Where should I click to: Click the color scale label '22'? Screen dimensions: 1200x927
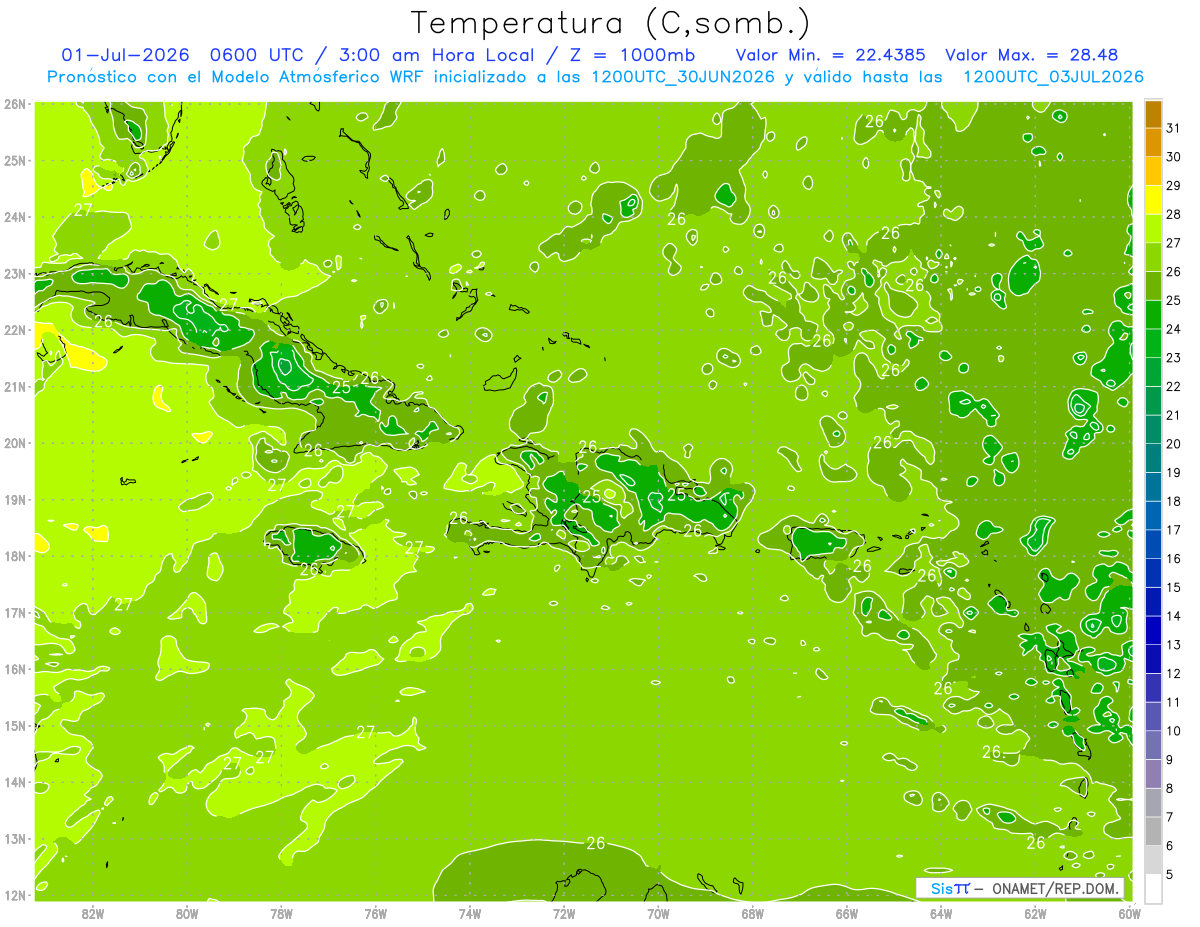pos(1173,386)
